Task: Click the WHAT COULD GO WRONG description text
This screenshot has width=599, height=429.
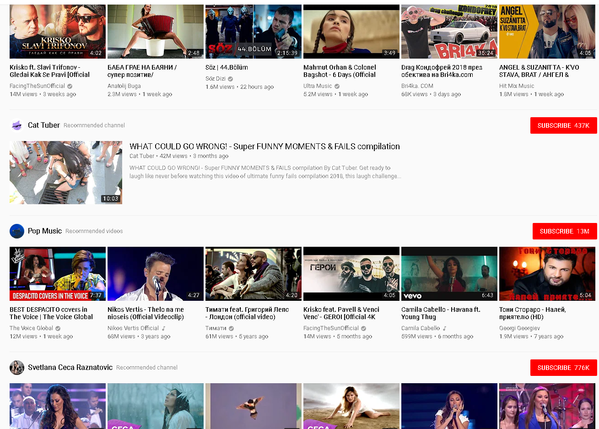Action: [x=265, y=172]
